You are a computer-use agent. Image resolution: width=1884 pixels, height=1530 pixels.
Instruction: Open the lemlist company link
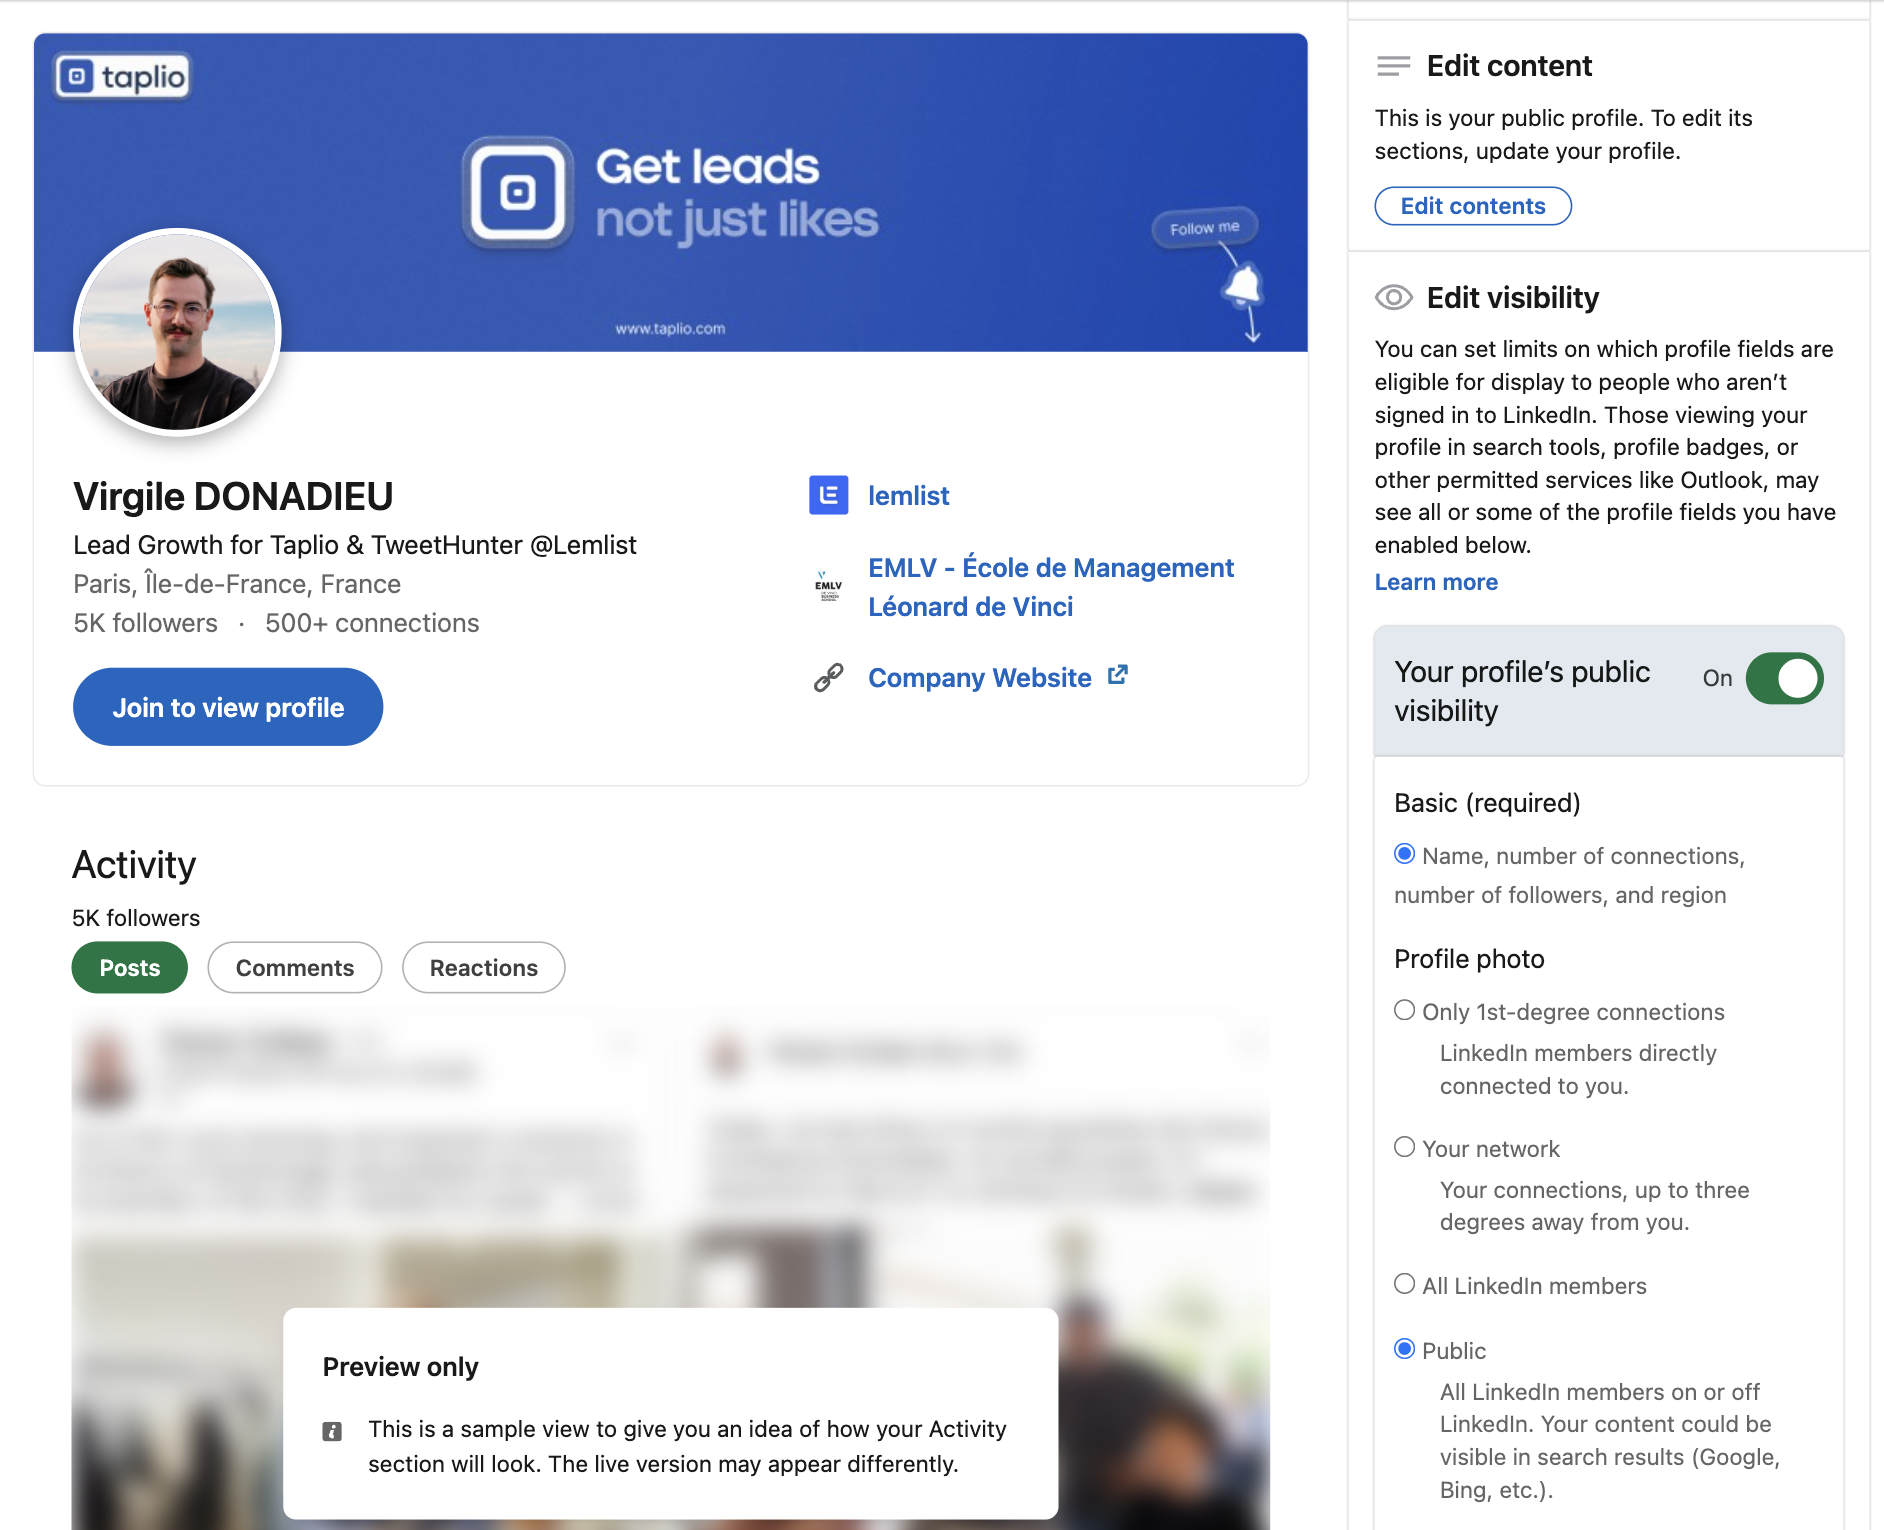click(909, 496)
